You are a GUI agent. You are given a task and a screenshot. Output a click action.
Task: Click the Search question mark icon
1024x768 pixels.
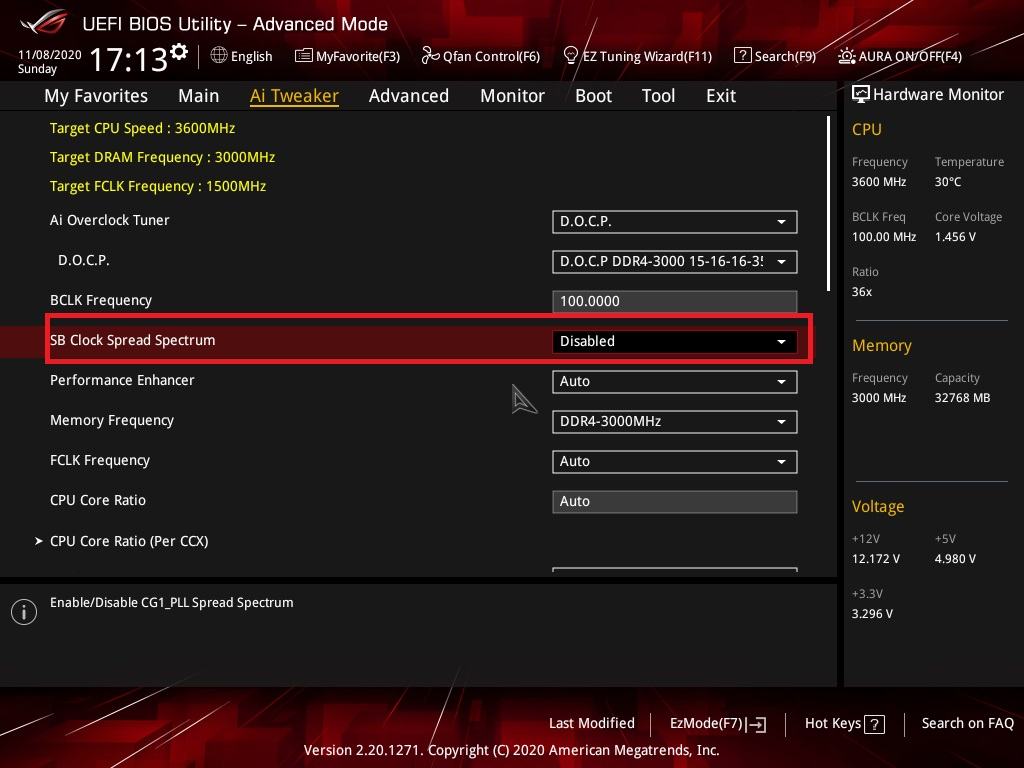743,56
